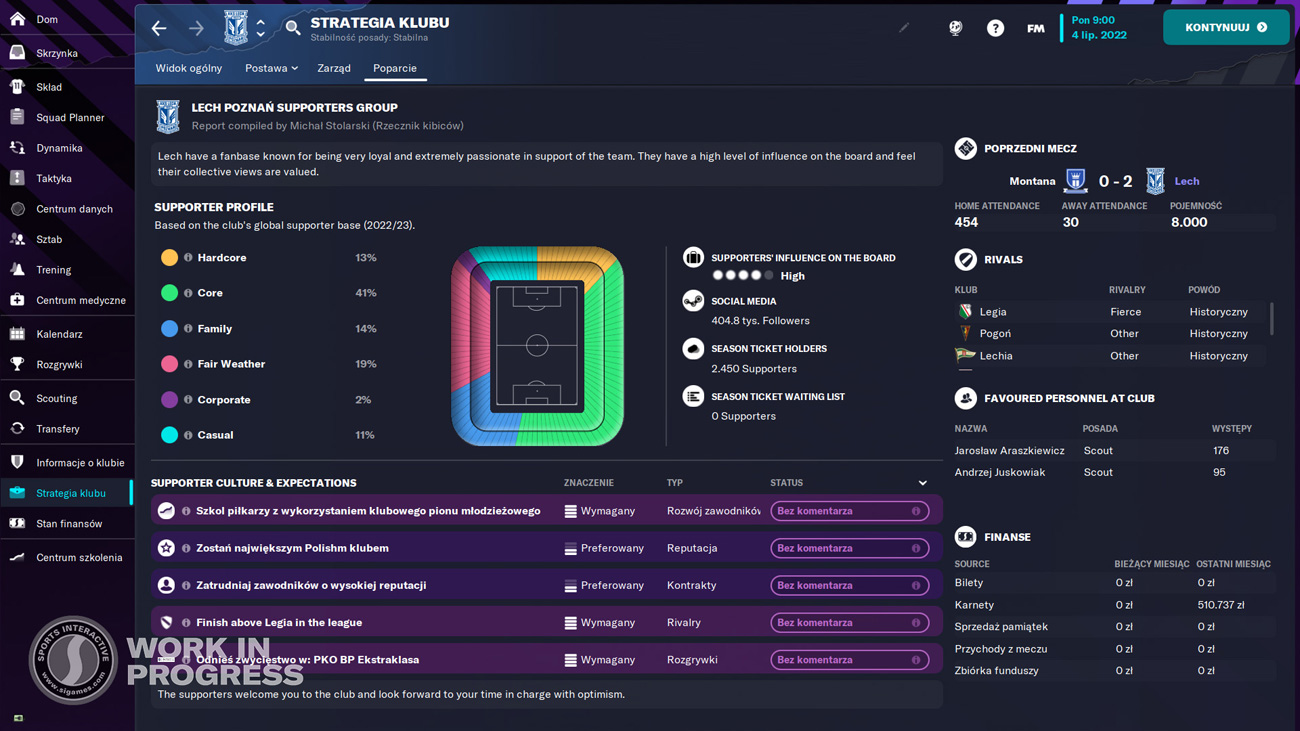
Task: Expand the Postawa dropdown tab
Action: [271, 68]
